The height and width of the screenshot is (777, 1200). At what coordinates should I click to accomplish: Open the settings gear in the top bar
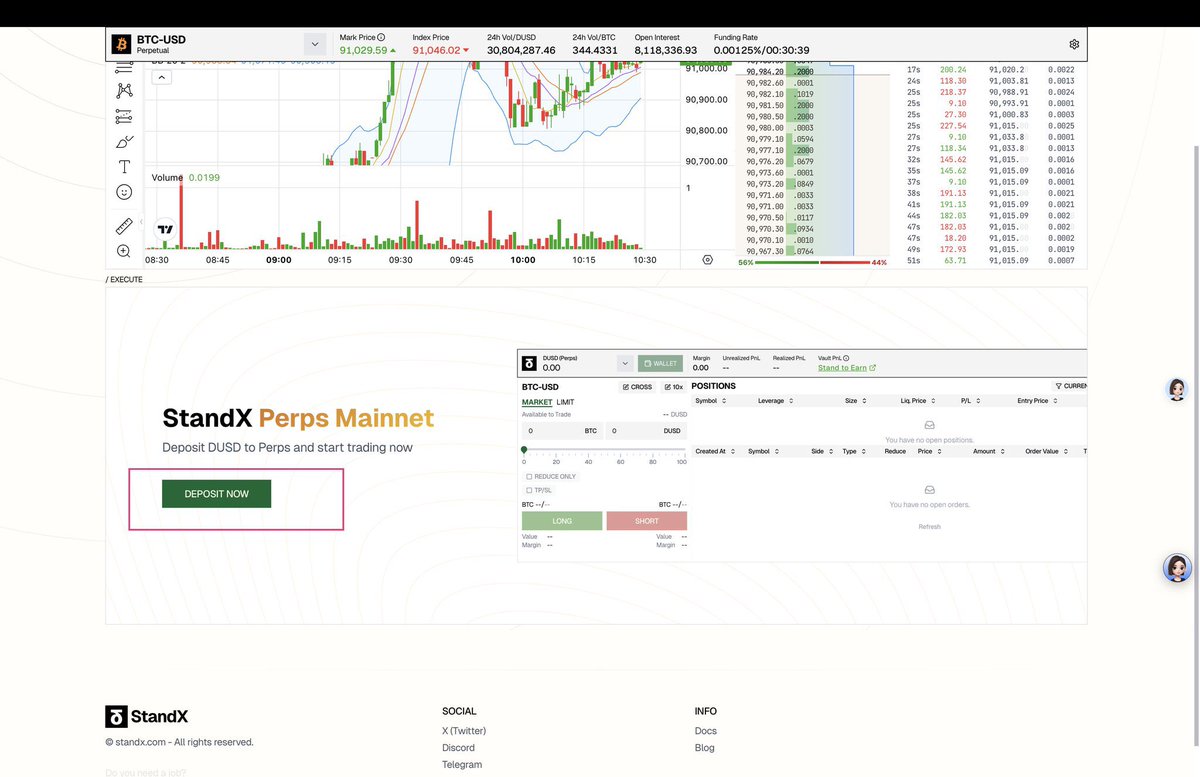[x=1074, y=44]
